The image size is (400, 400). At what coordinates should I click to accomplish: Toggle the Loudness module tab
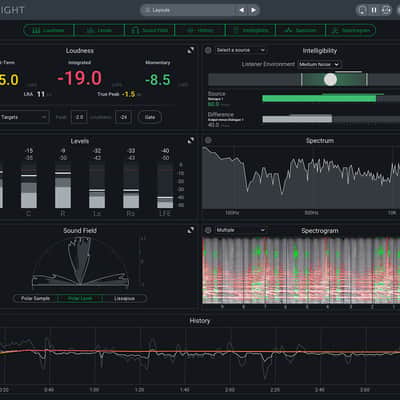coord(49,30)
